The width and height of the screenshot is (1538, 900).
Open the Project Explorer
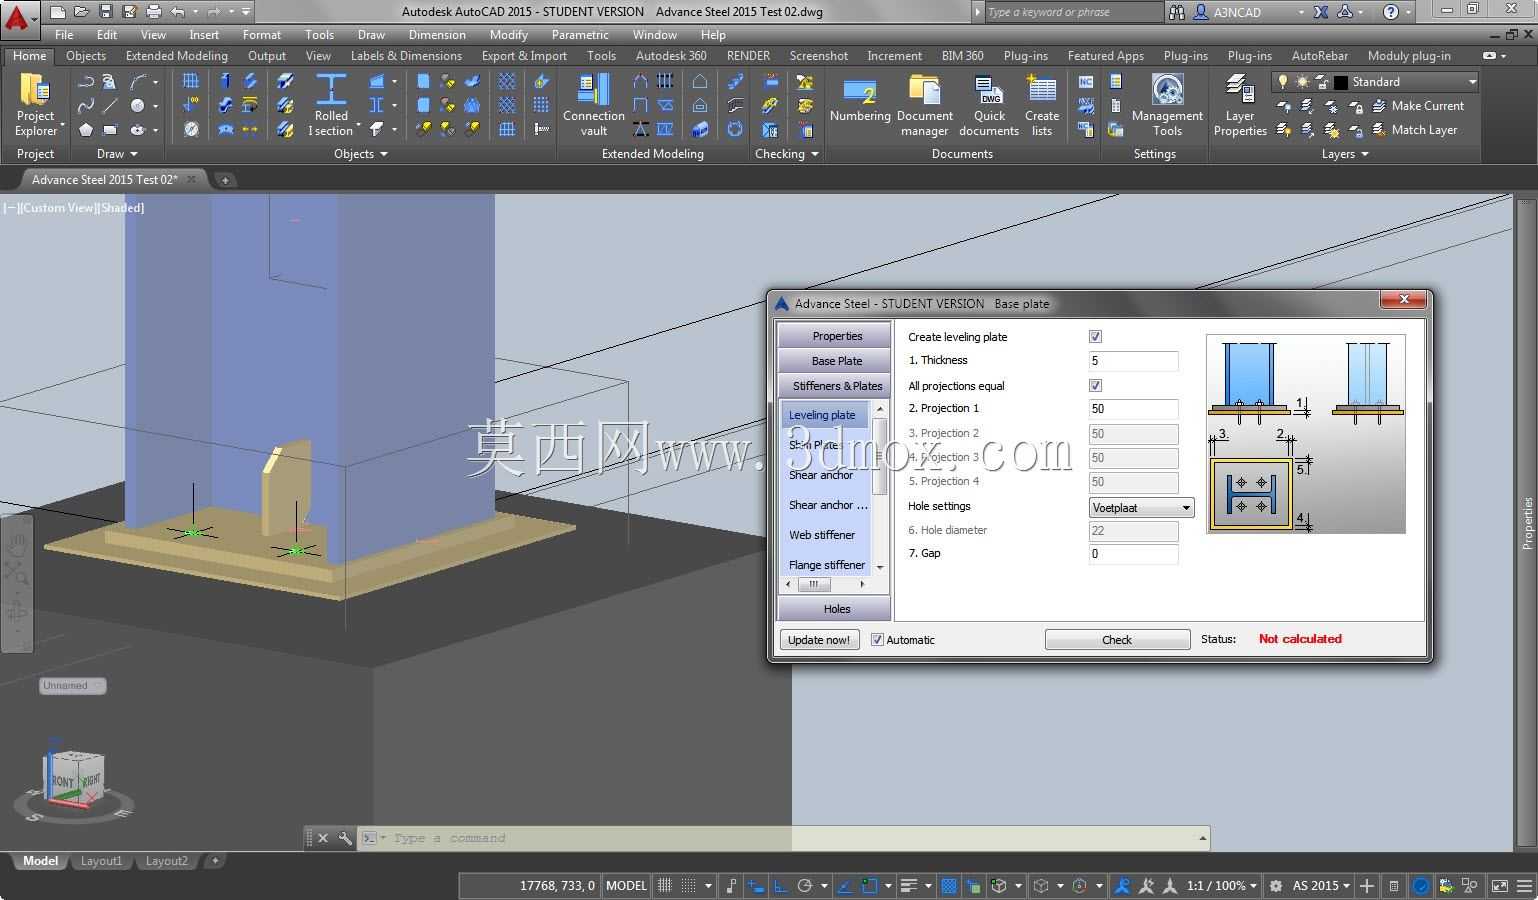point(35,105)
